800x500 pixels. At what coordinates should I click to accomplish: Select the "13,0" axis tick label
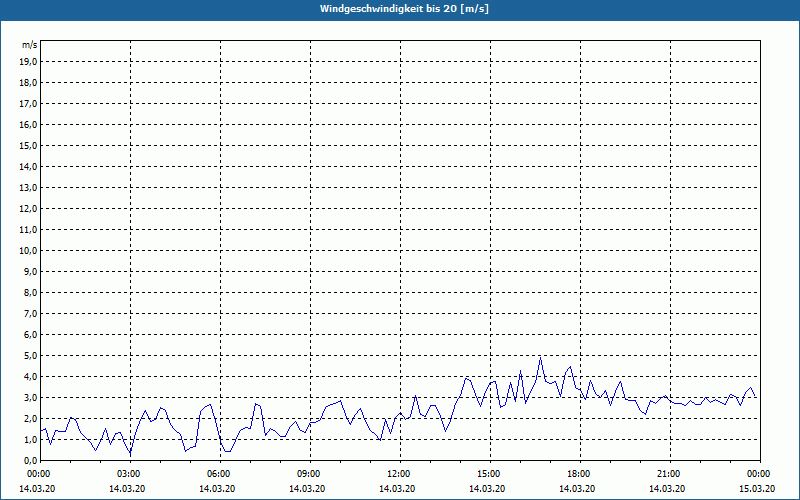(28, 188)
